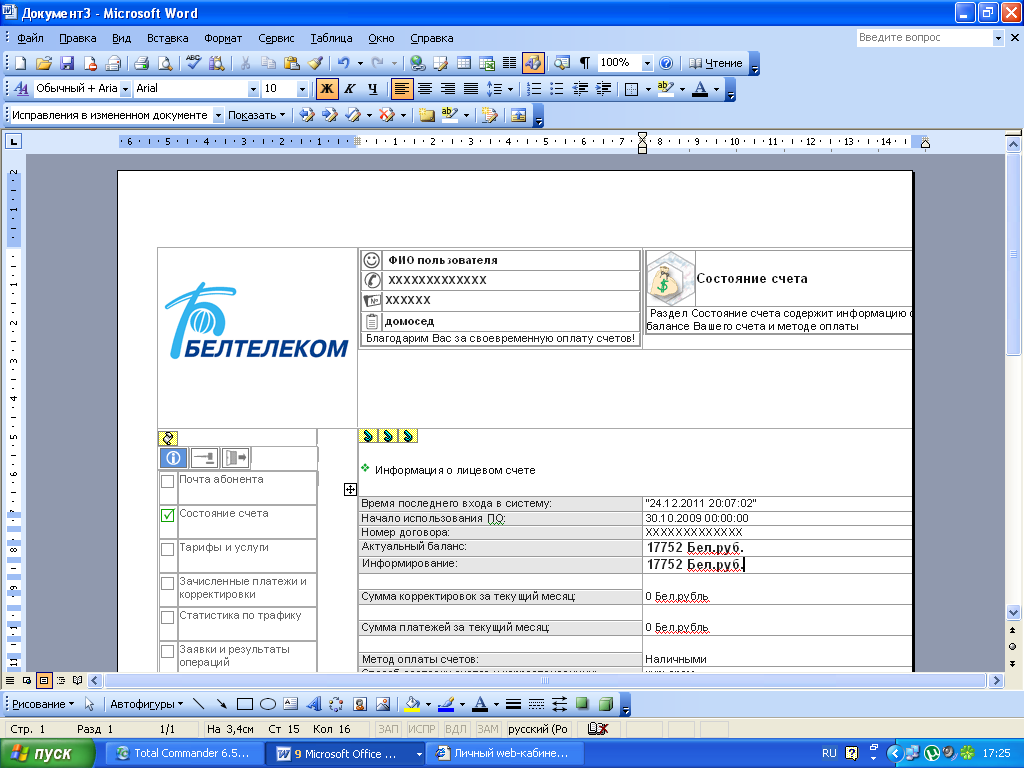Image resolution: width=1024 pixels, height=768 pixels.
Task: Open the Таблица menu
Action: coord(331,38)
